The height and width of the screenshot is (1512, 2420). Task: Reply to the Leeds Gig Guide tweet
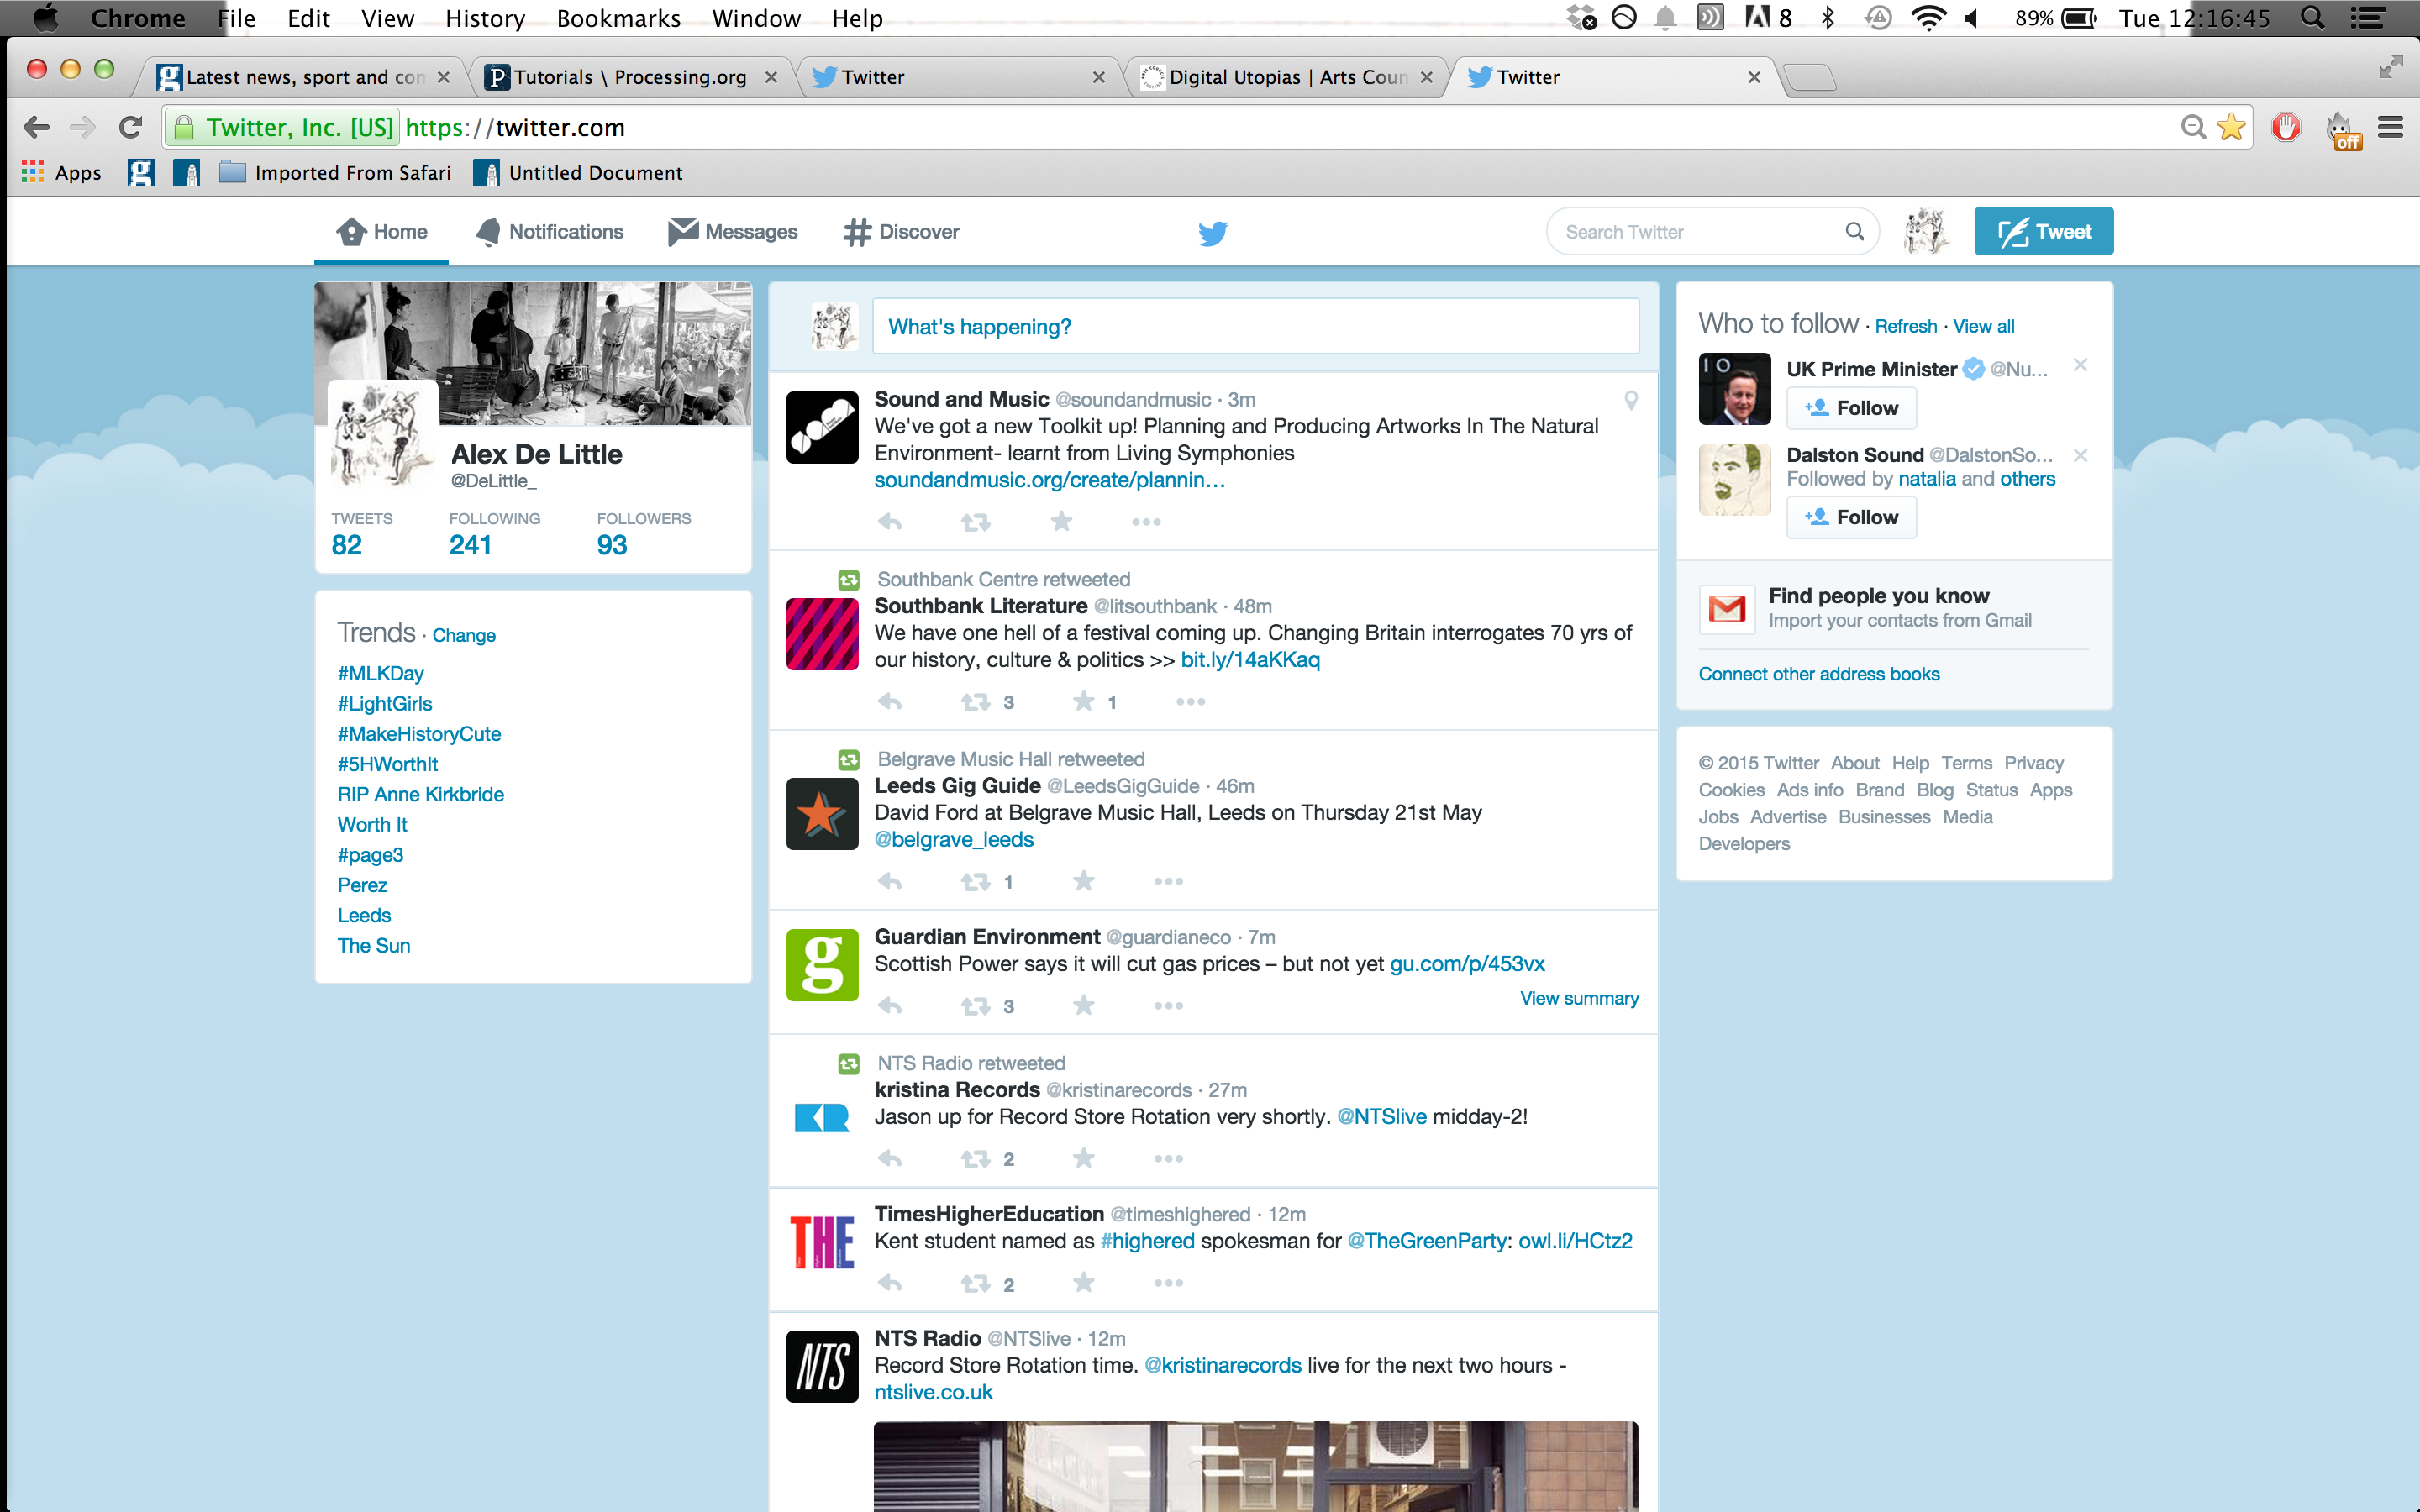point(890,881)
